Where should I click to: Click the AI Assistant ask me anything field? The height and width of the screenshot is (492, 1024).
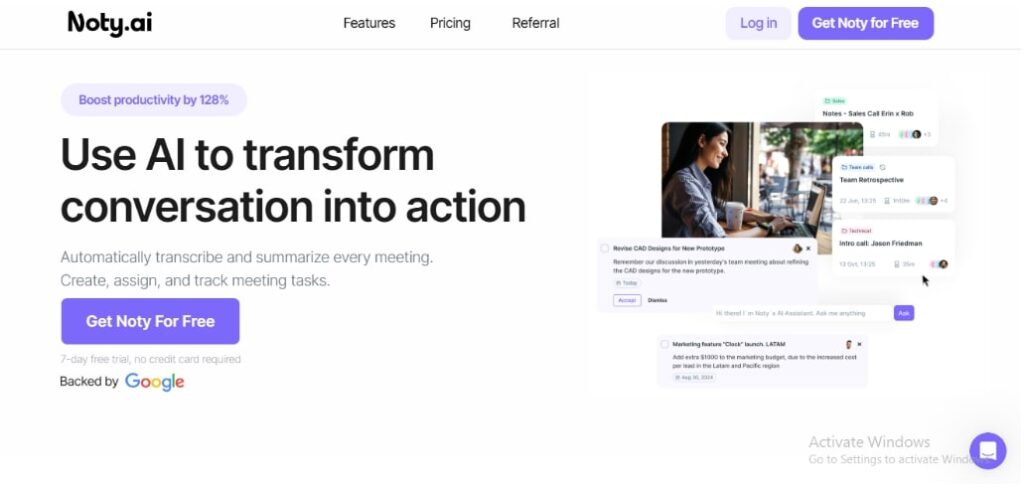tap(803, 313)
